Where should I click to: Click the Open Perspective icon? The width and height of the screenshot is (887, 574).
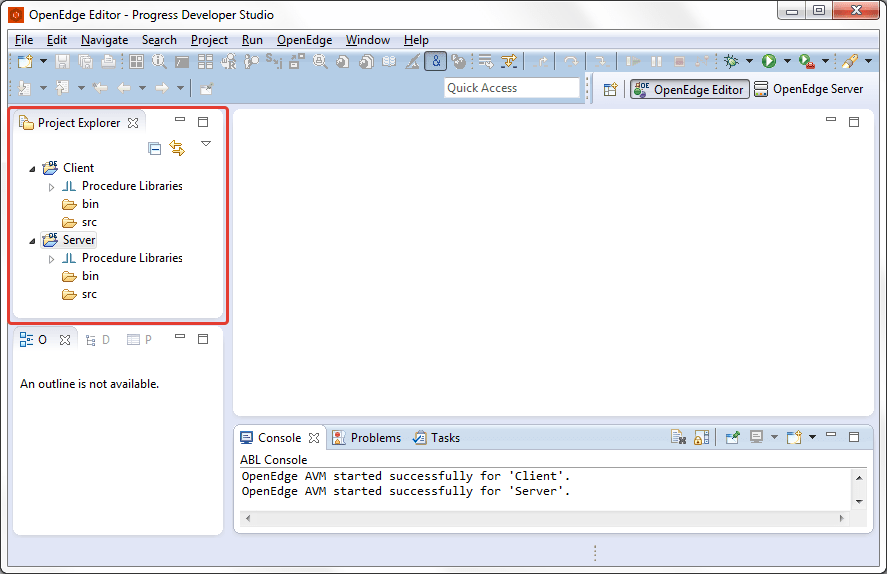coord(610,89)
